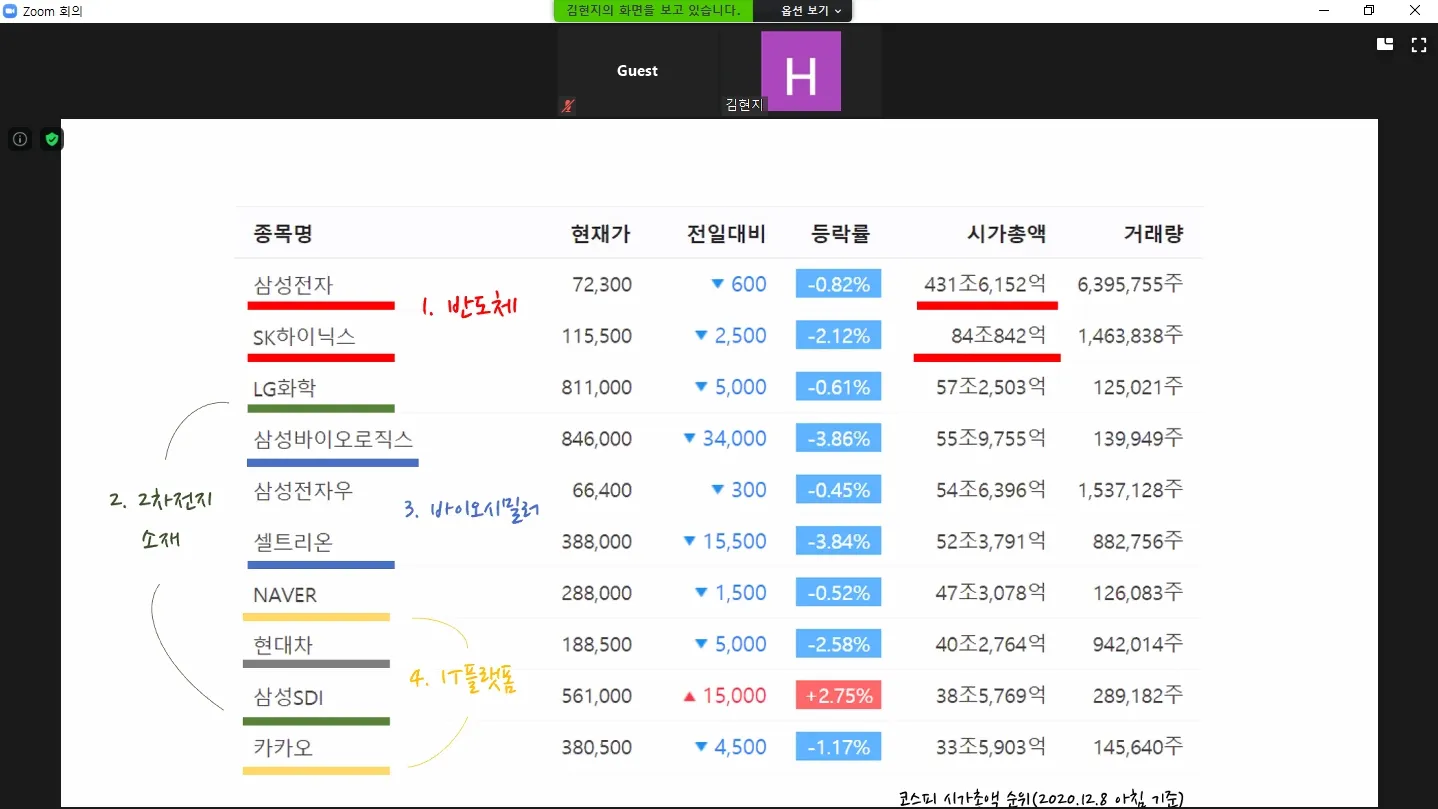Click the 코스피 시가총액 순위 caption
Image resolution: width=1438 pixels, height=809 pixels.
(1041, 798)
